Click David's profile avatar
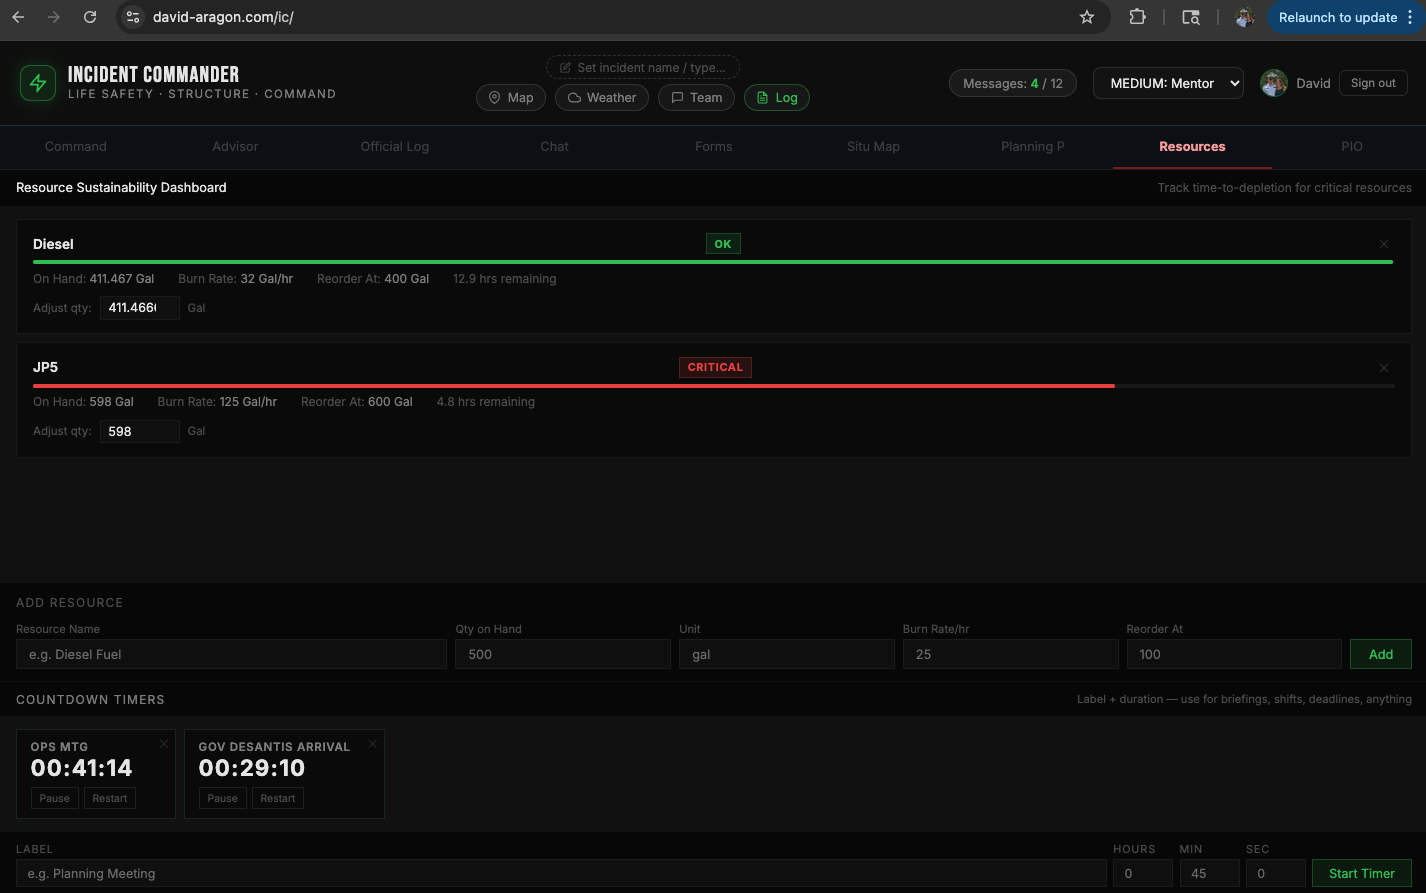The width and height of the screenshot is (1426, 893). [x=1273, y=83]
